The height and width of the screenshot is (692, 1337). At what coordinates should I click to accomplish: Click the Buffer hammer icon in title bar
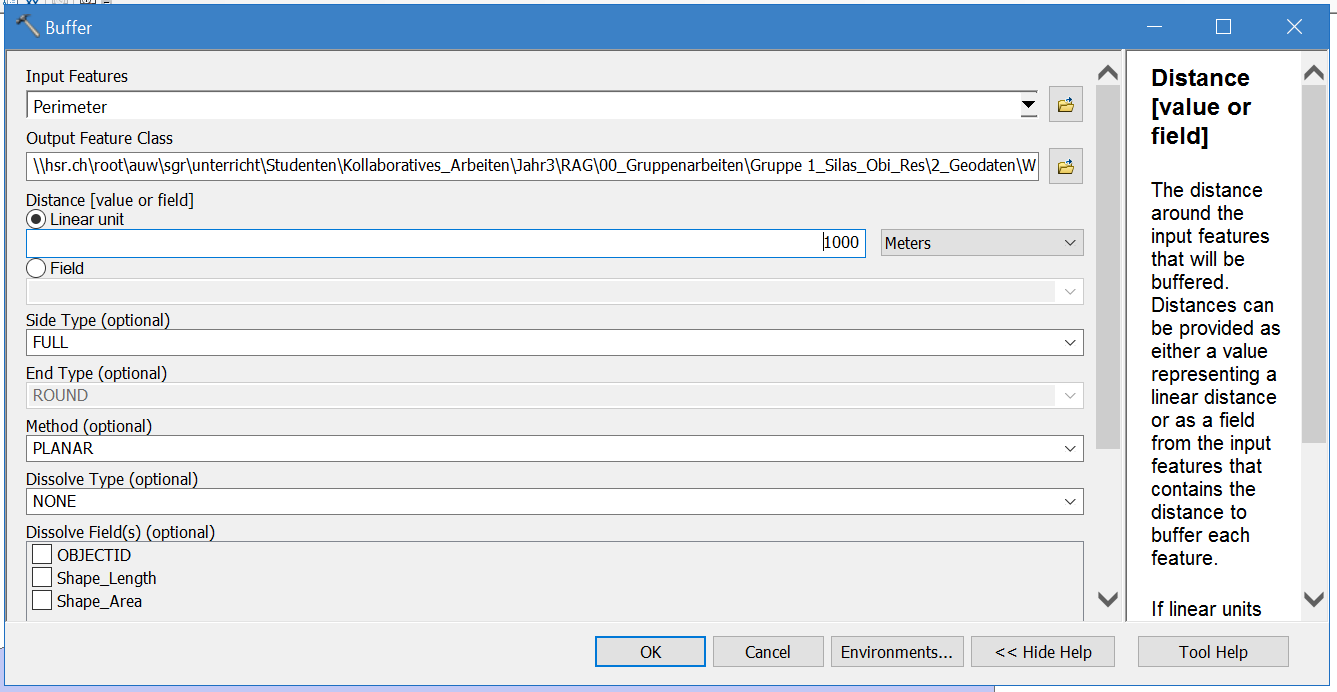27,27
